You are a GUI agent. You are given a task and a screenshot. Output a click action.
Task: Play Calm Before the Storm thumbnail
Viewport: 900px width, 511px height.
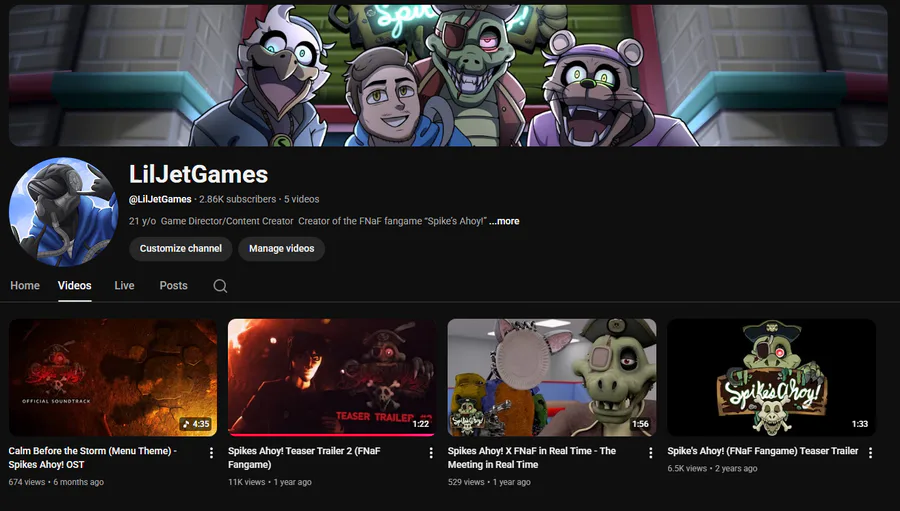(113, 378)
